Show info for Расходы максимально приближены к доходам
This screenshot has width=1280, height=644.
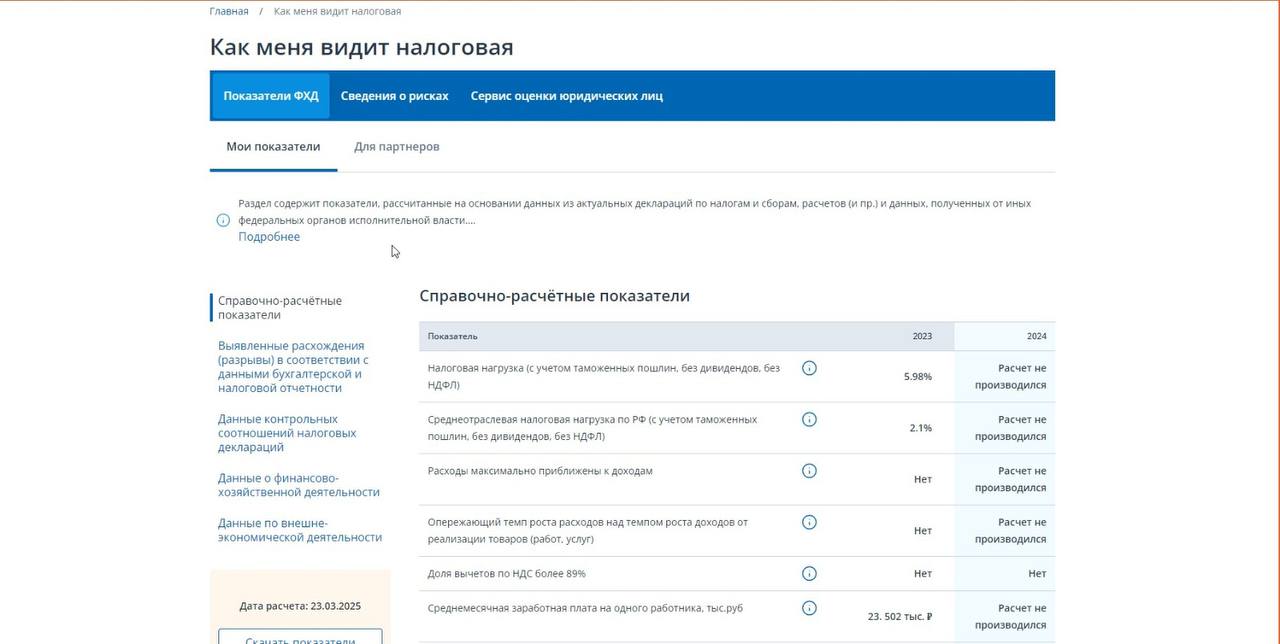(x=809, y=471)
